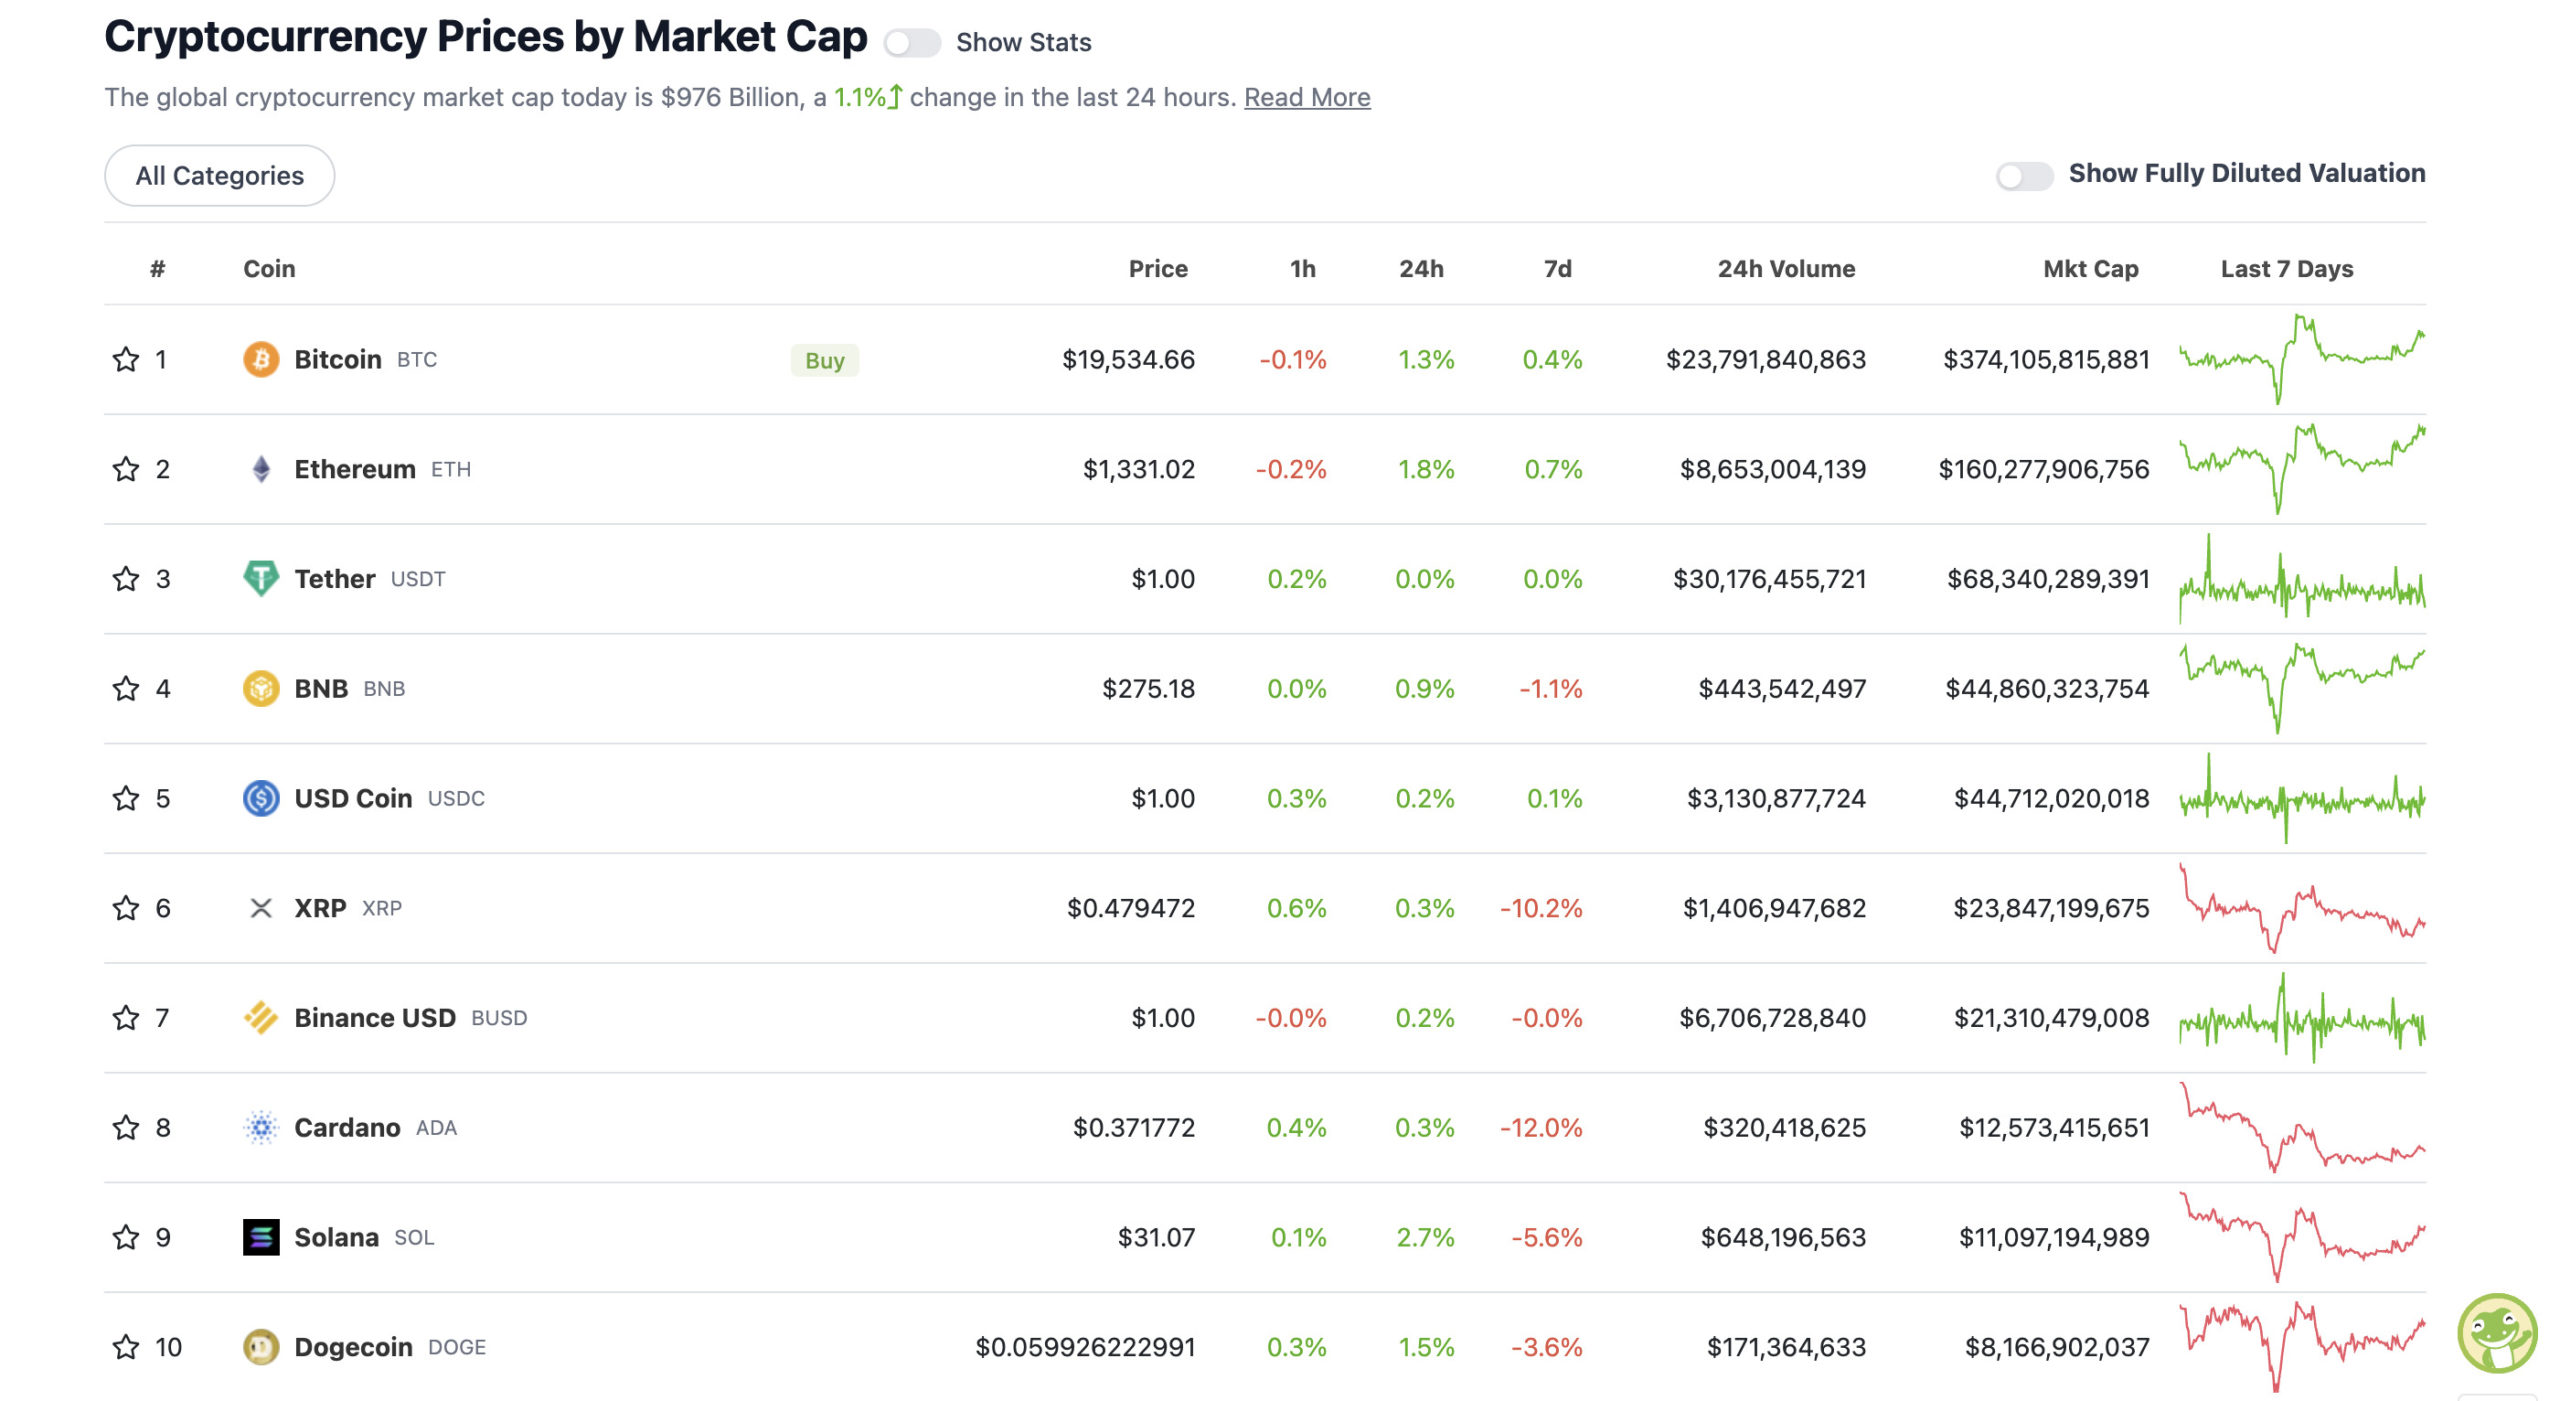Open Tether's last 7 days sparkline chart

point(2302,579)
